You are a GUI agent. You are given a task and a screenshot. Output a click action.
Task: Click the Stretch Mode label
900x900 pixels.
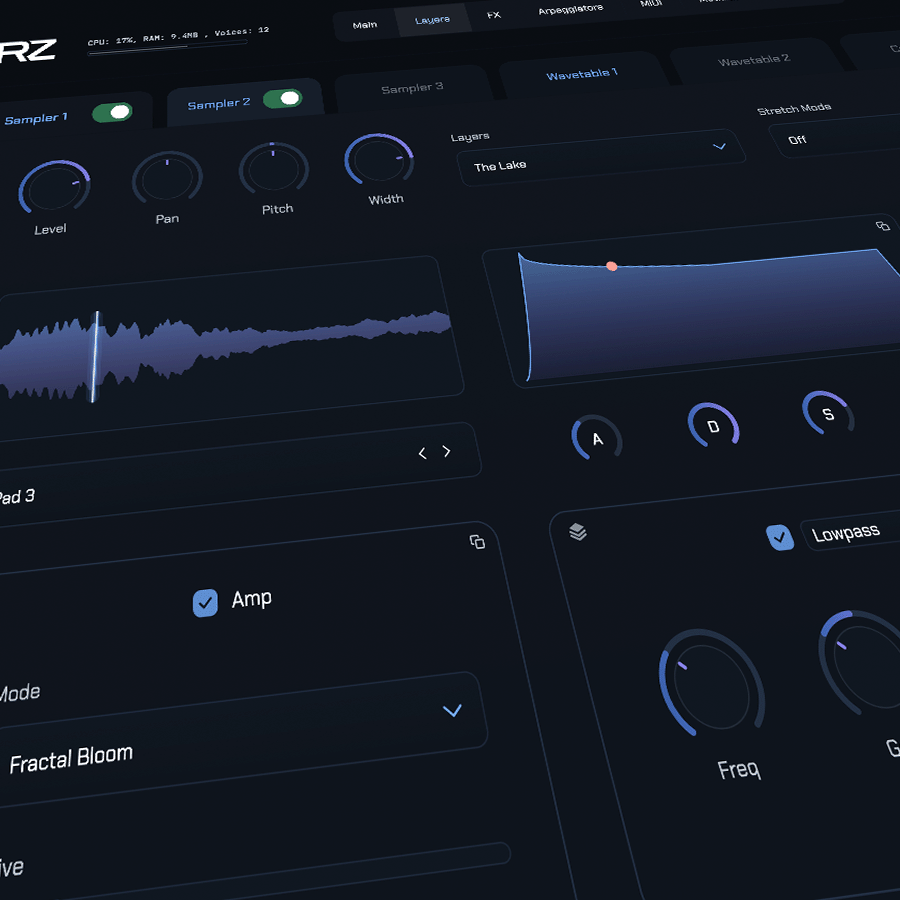point(794,108)
